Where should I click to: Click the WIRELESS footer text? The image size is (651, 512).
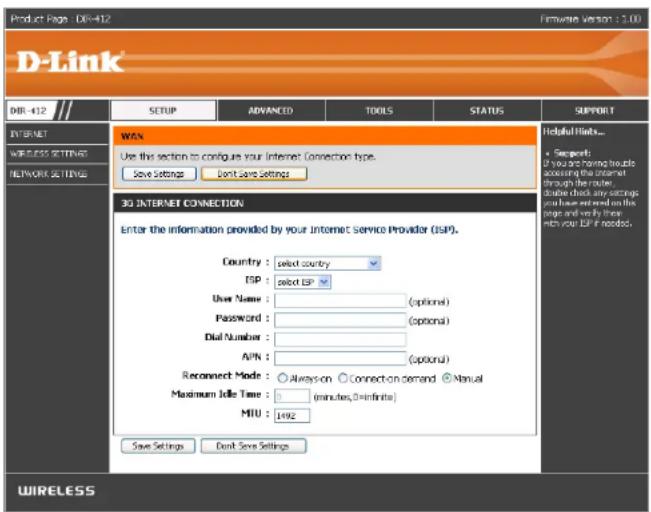point(56,491)
